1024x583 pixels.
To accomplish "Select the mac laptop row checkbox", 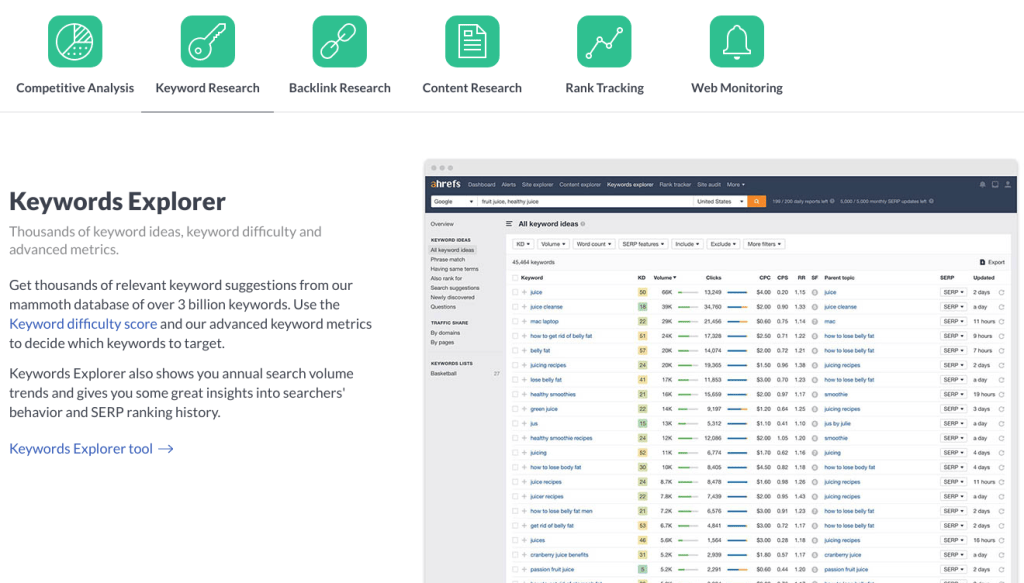I will [515, 321].
